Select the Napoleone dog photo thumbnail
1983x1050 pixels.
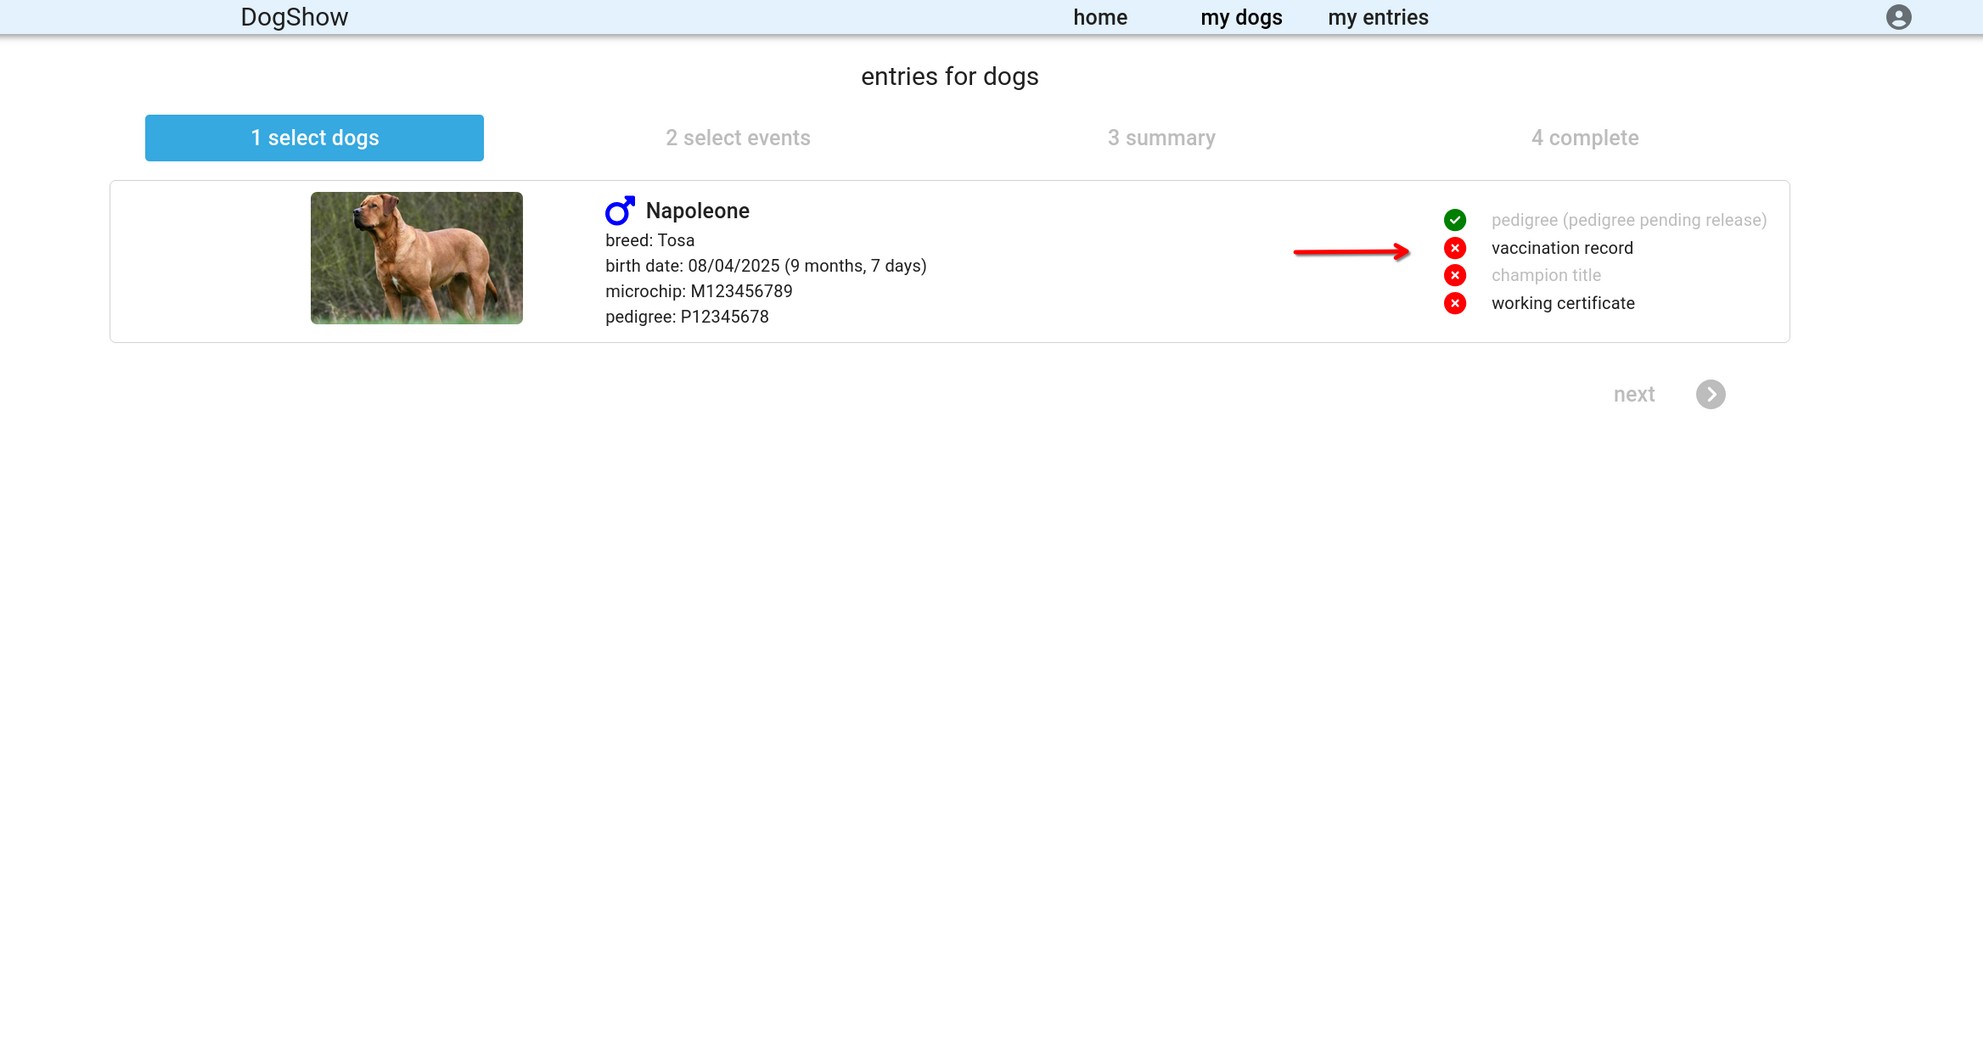pos(416,258)
